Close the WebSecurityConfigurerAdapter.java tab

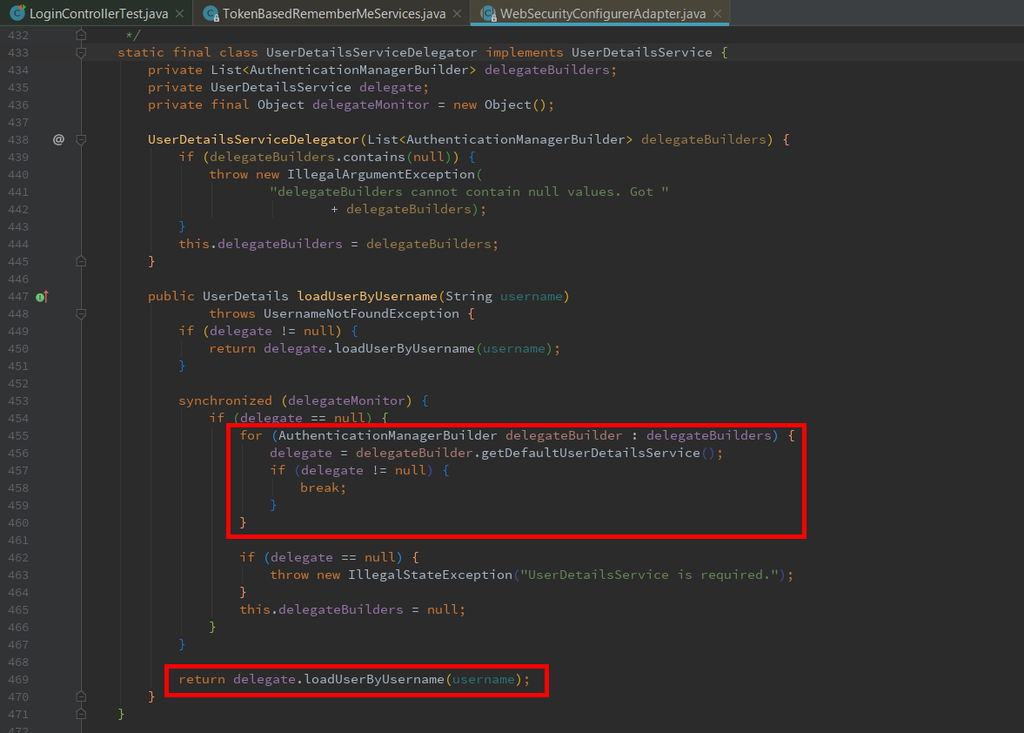pos(717,13)
